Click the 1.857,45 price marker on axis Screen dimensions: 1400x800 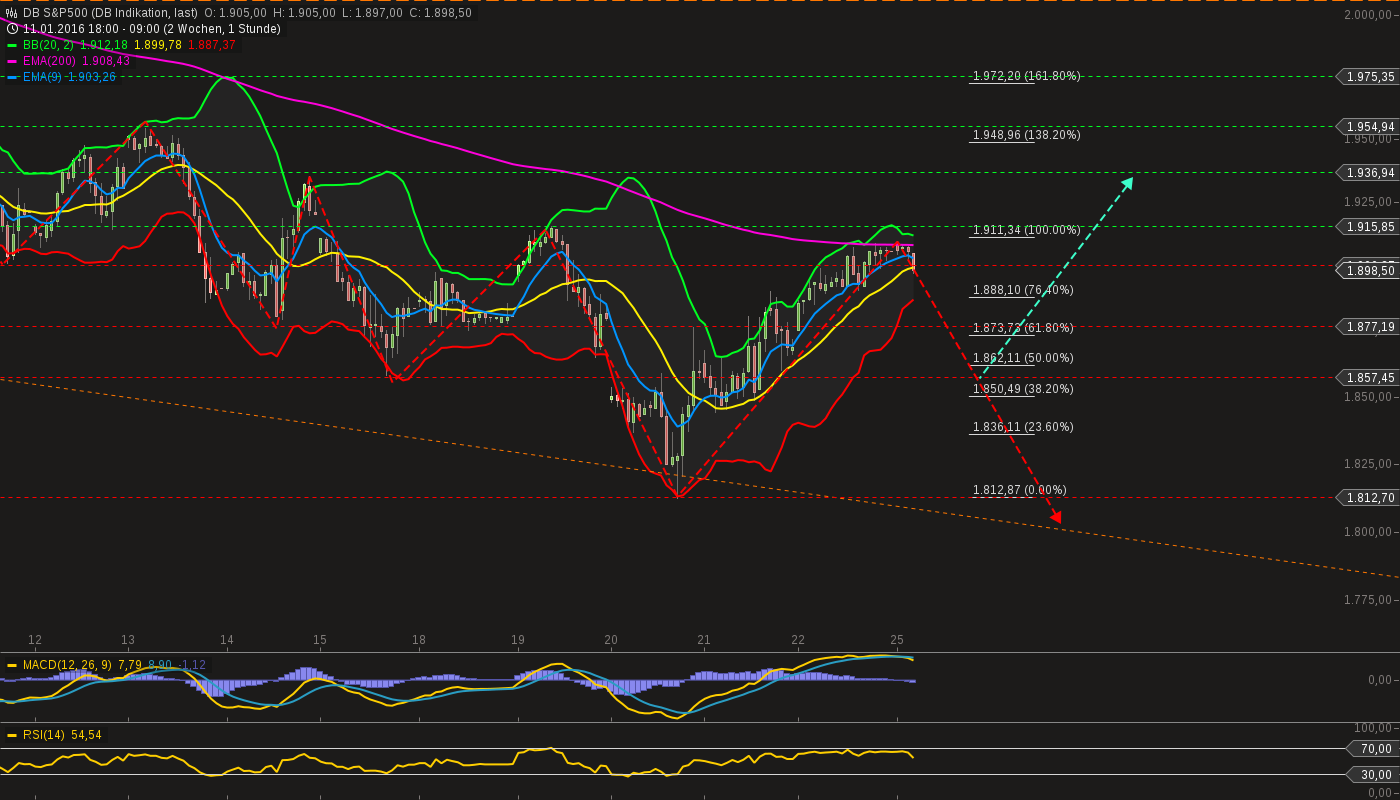click(x=1368, y=377)
